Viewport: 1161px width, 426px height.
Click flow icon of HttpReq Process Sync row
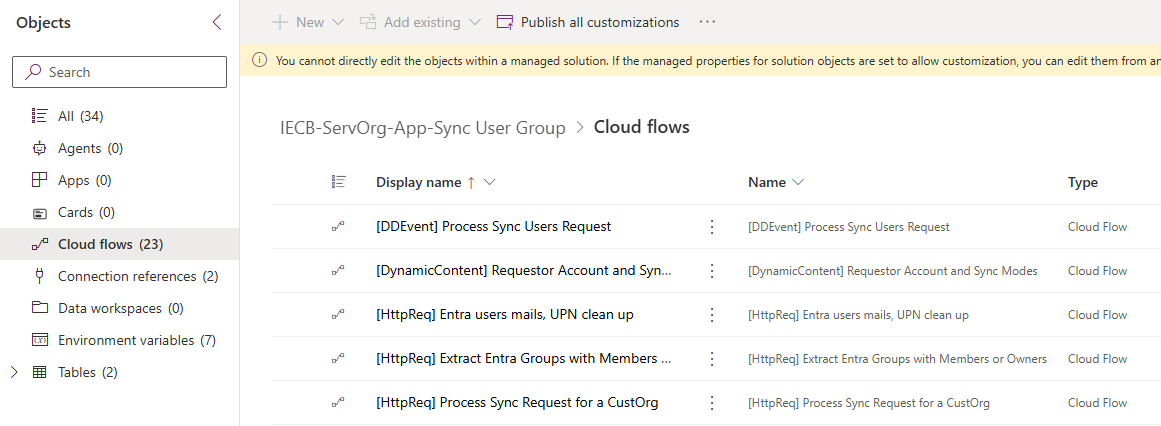(339, 403)
